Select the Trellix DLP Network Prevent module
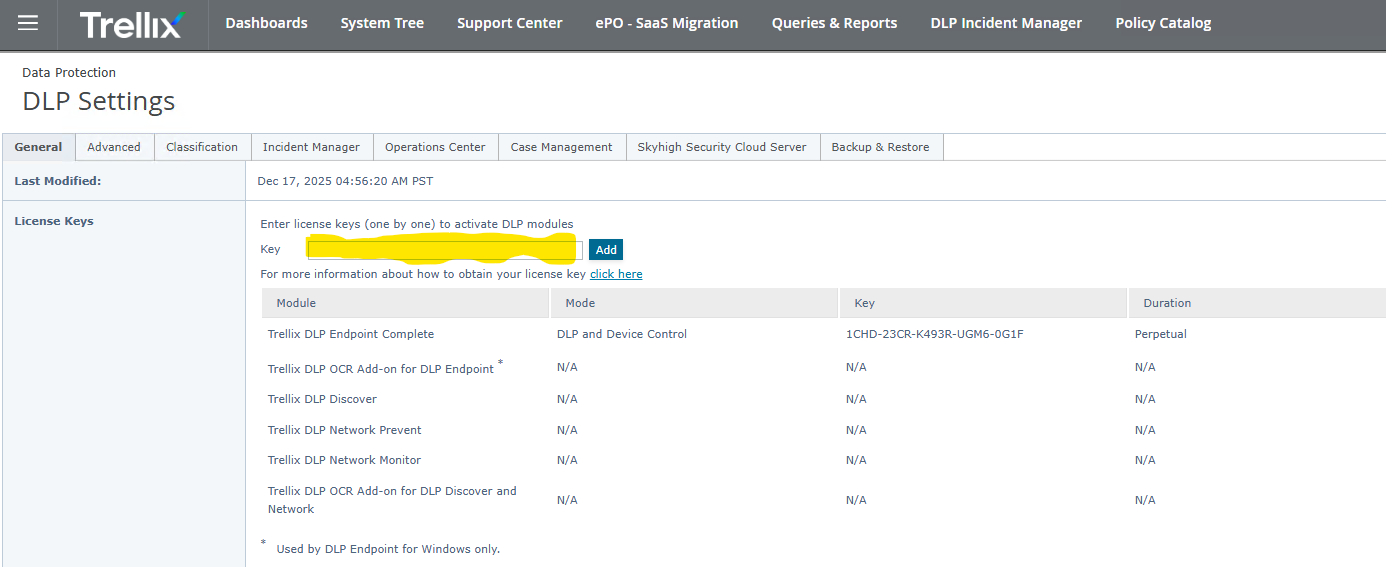Image resolution: width=1386 pixels, height=567 pixels. click(345, 430)
